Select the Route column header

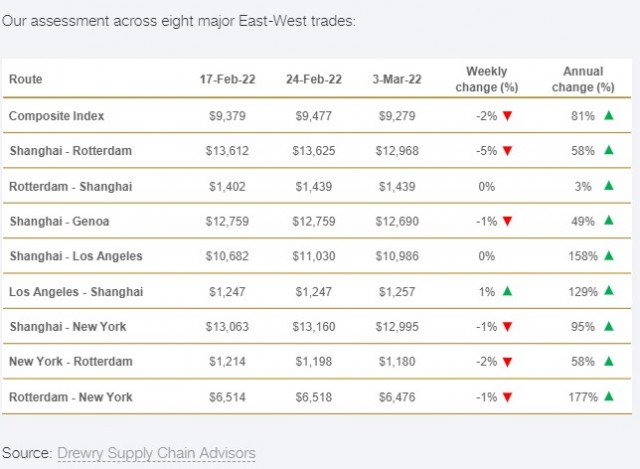point(26,79)
